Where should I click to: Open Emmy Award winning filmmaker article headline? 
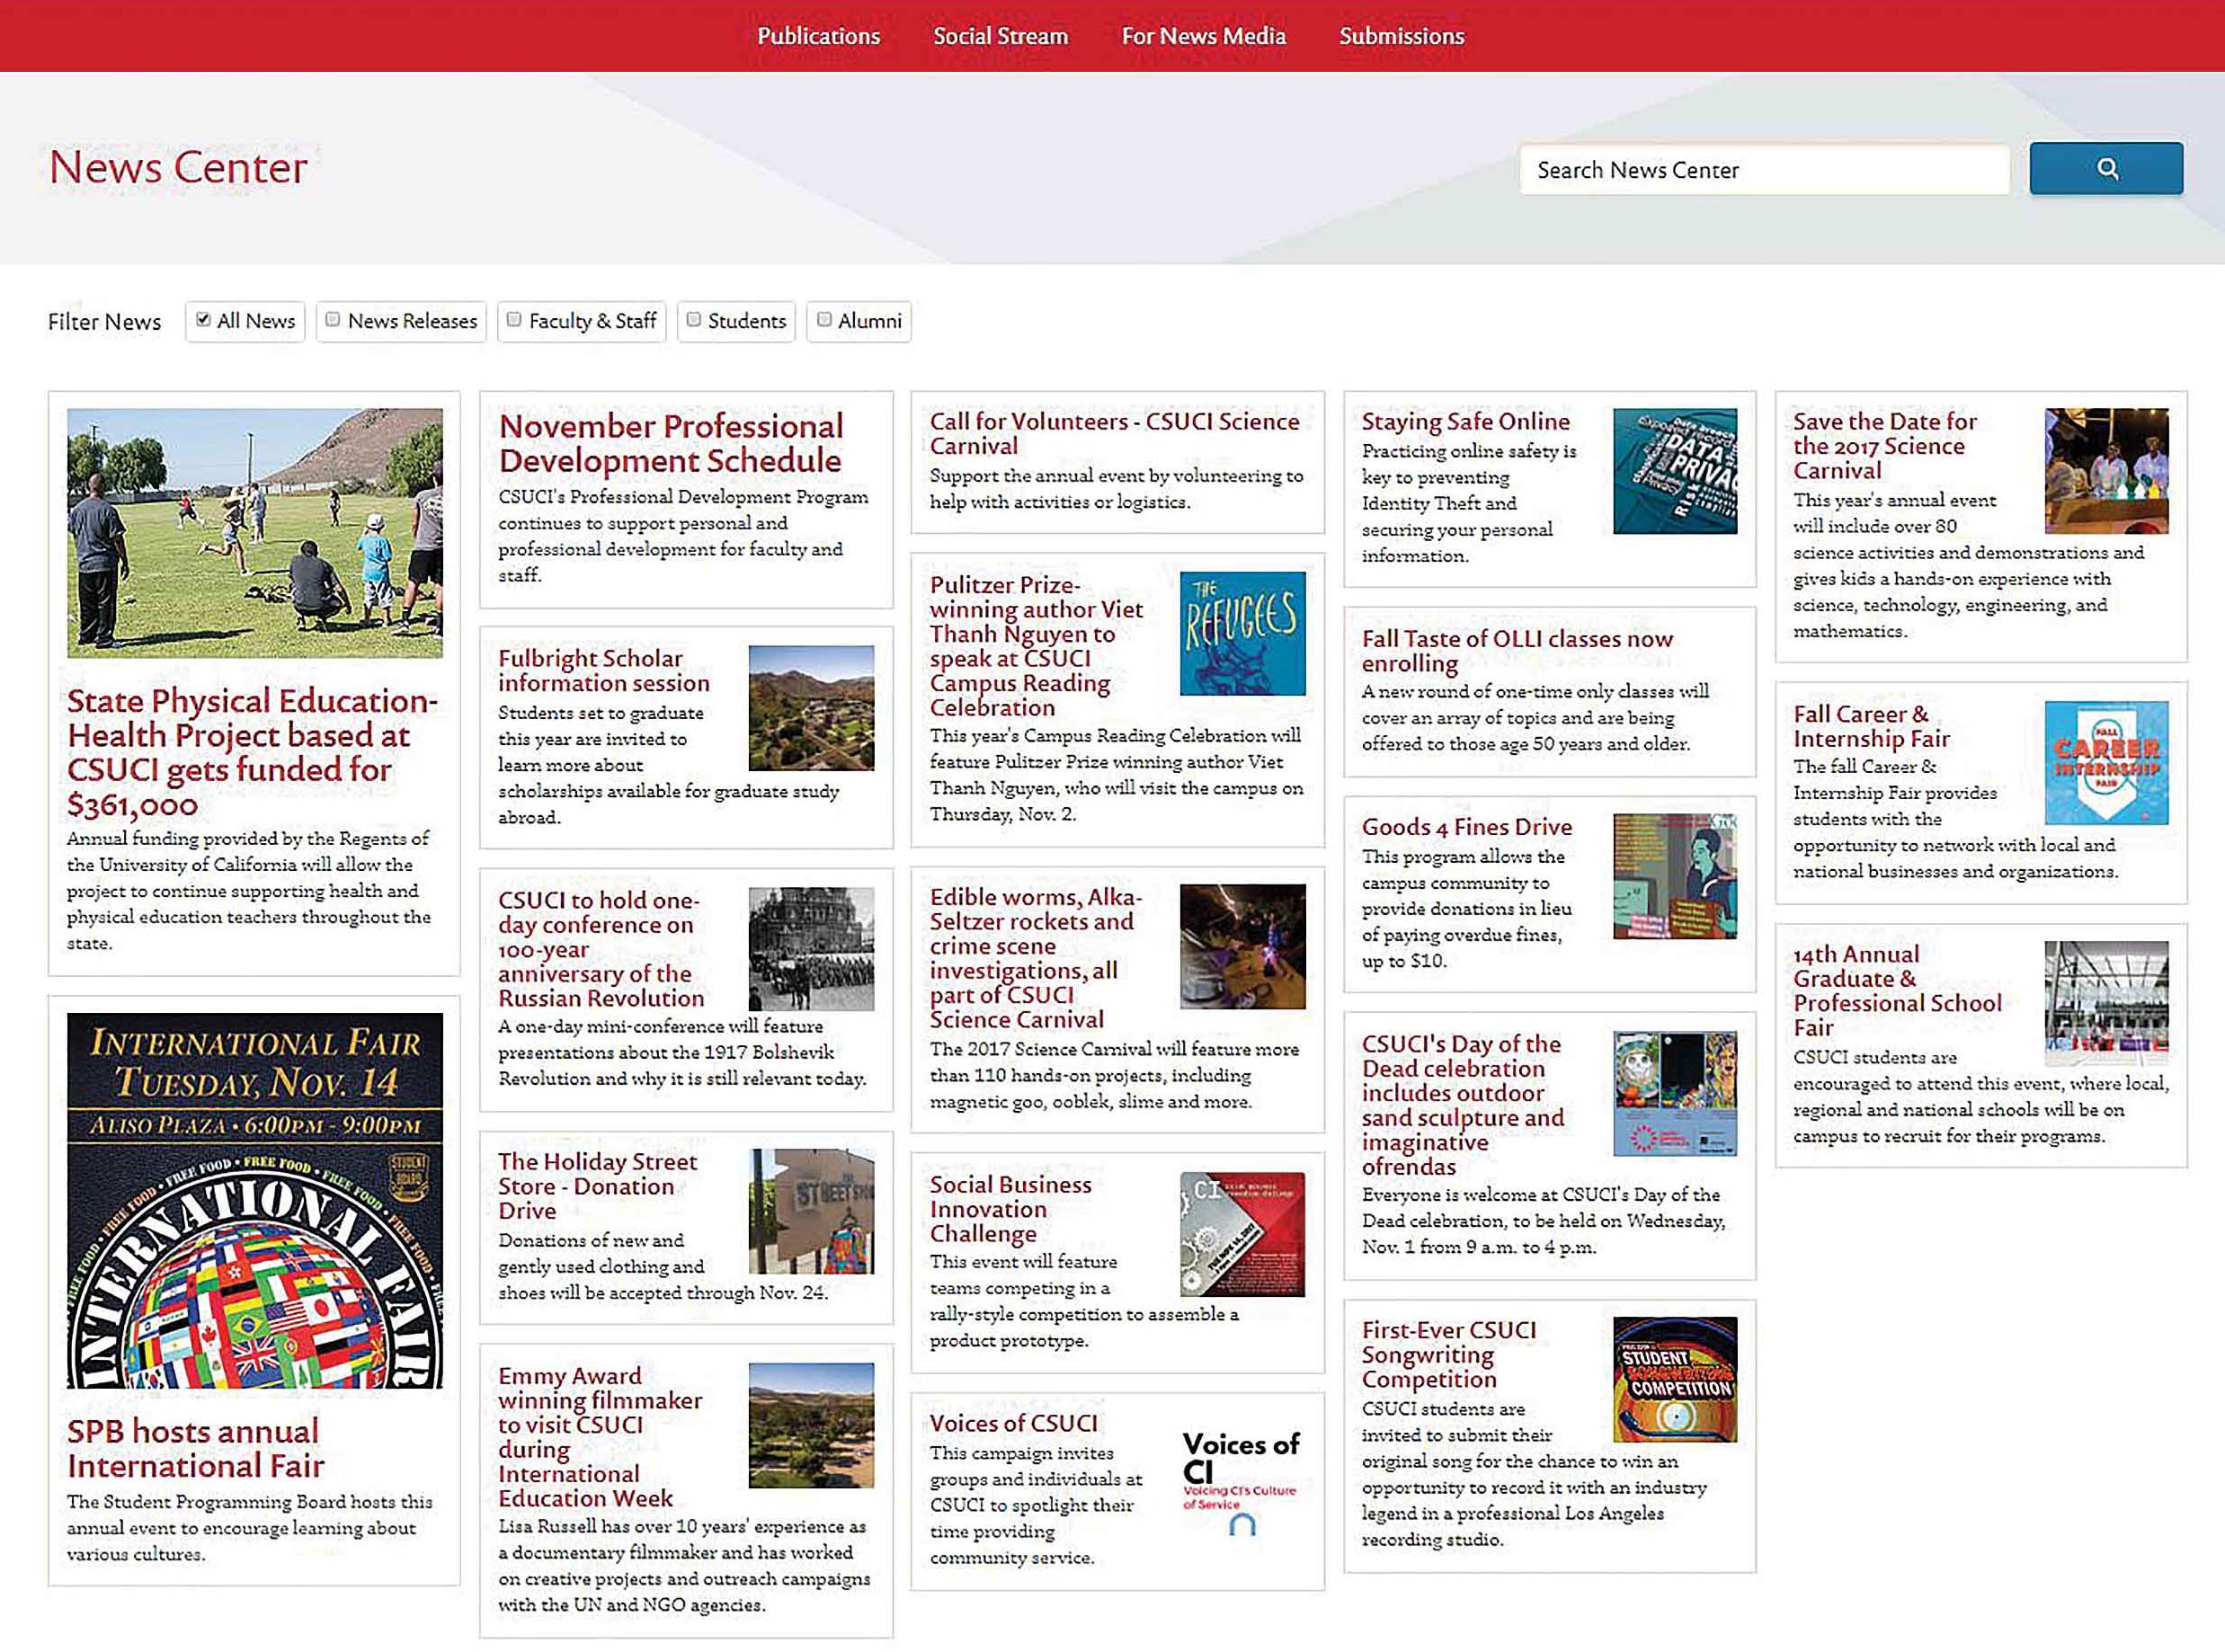click(x=600, y=1437)
